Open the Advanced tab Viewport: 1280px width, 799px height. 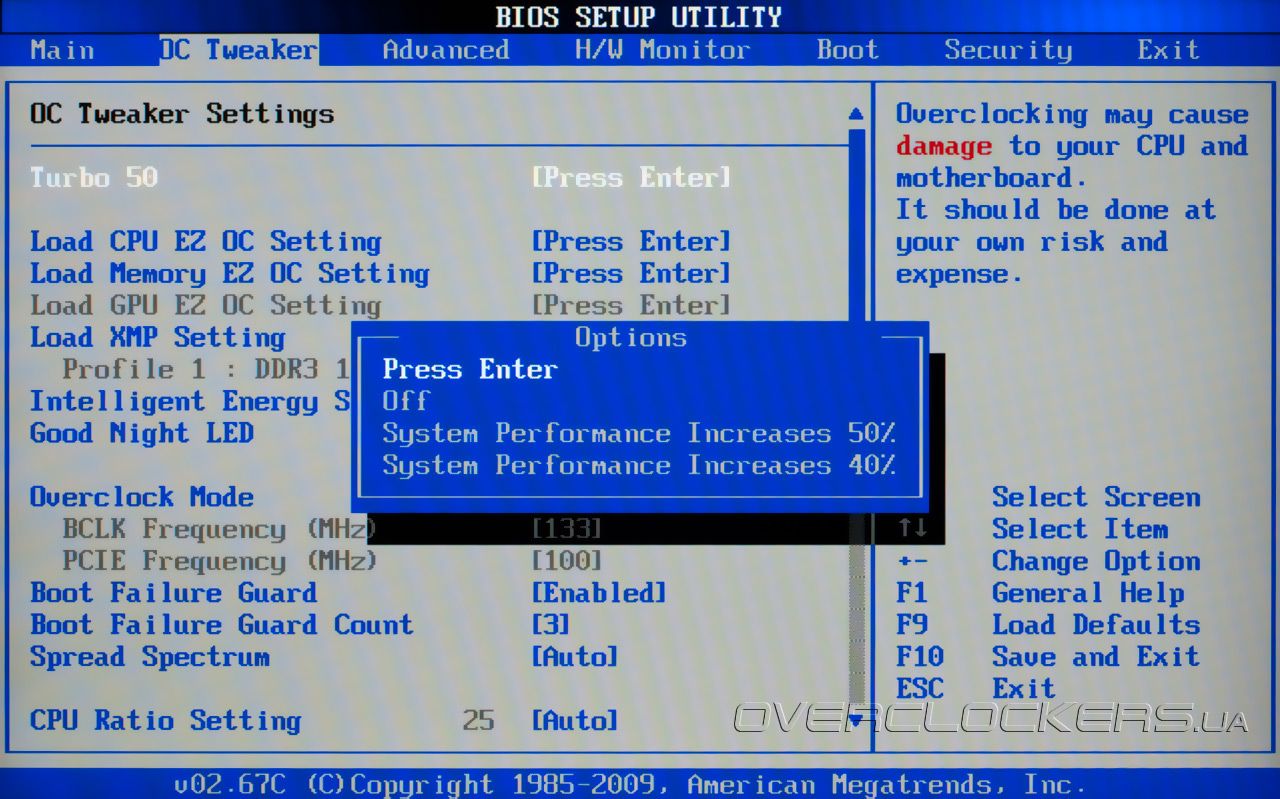pyautogui.click(x=446, y=50)
